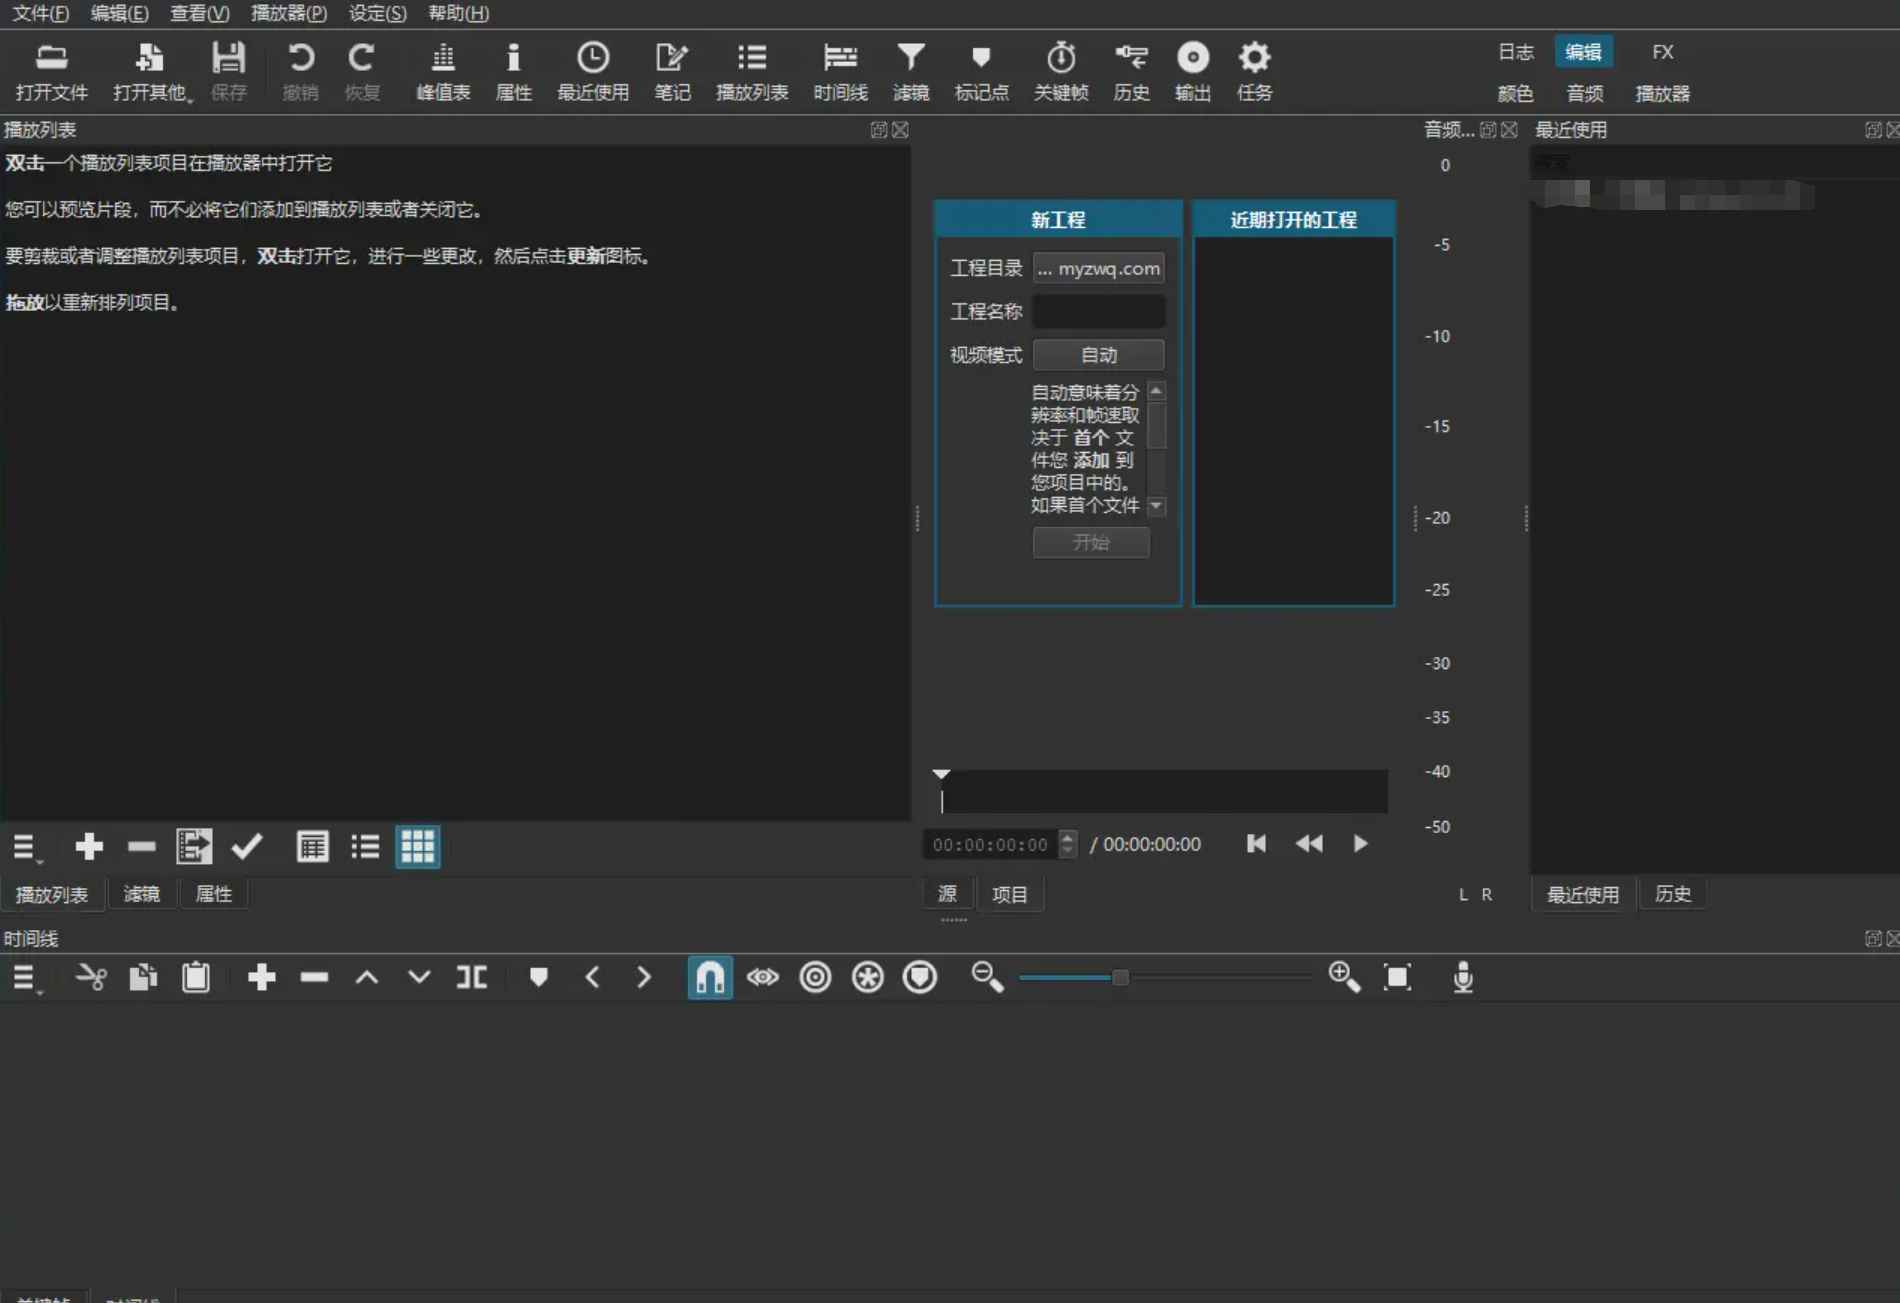Switch to the 滤镜 filters tab
Viewport: 1900px width, 1303px height.
coord(141,893)
